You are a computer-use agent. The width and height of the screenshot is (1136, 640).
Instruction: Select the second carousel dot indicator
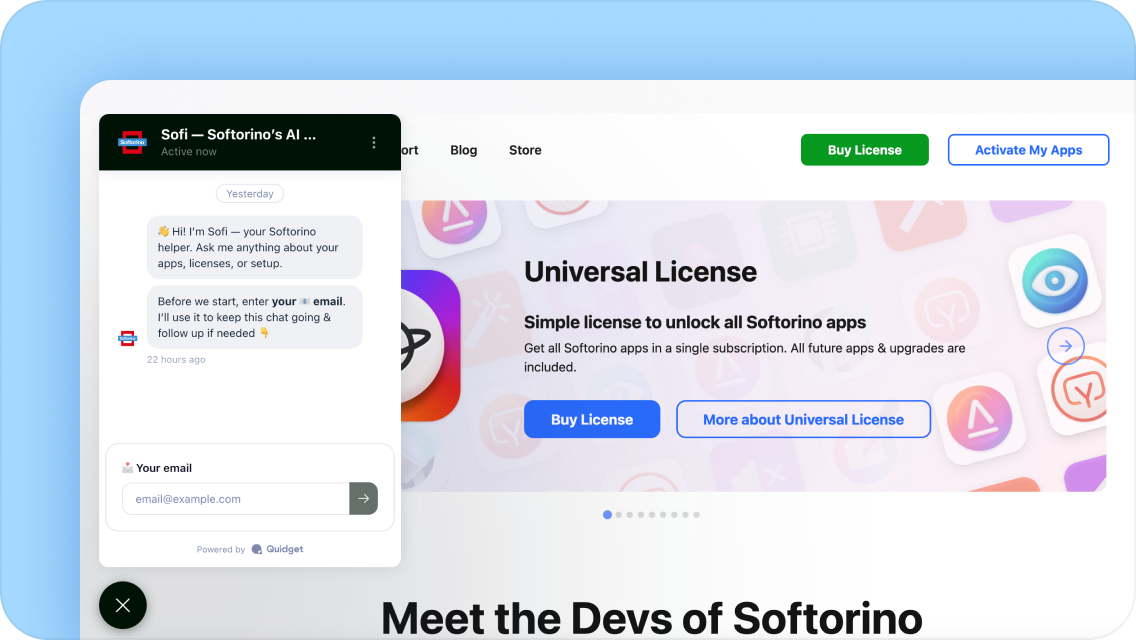coord(619,515)
